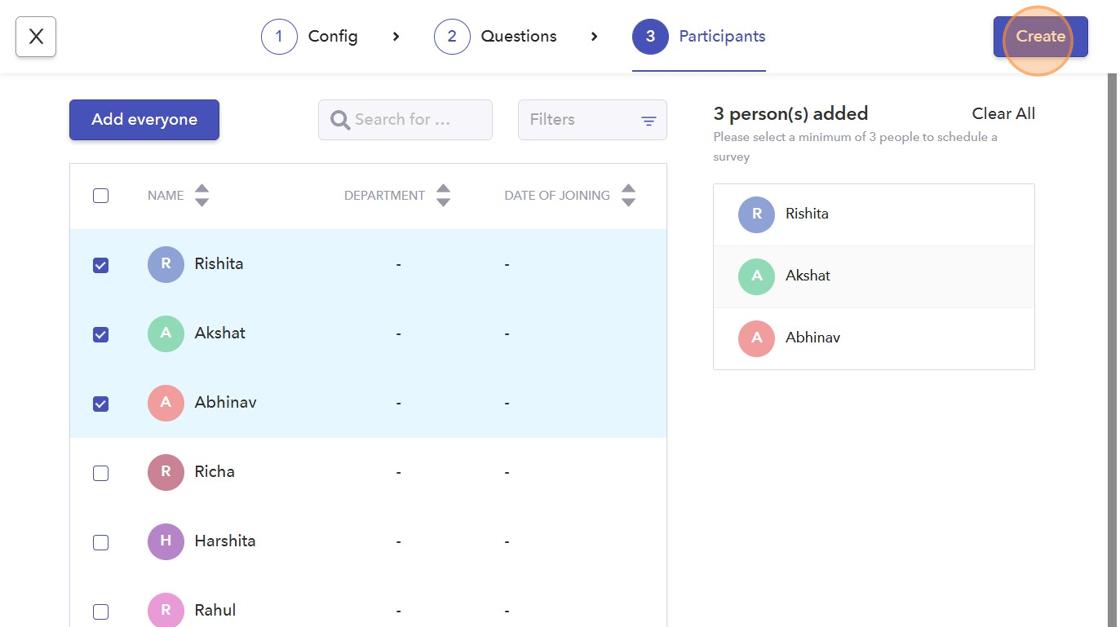Click step 3 circle icon

point(650,37)
